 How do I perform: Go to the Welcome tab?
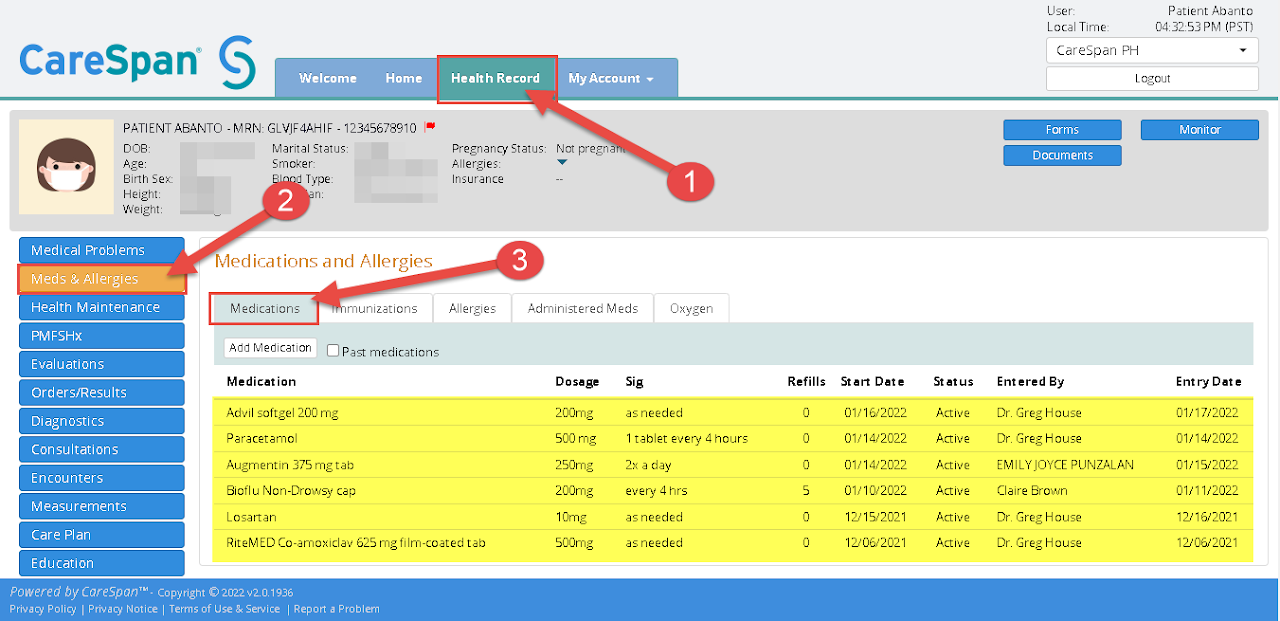tap(328, 78)
